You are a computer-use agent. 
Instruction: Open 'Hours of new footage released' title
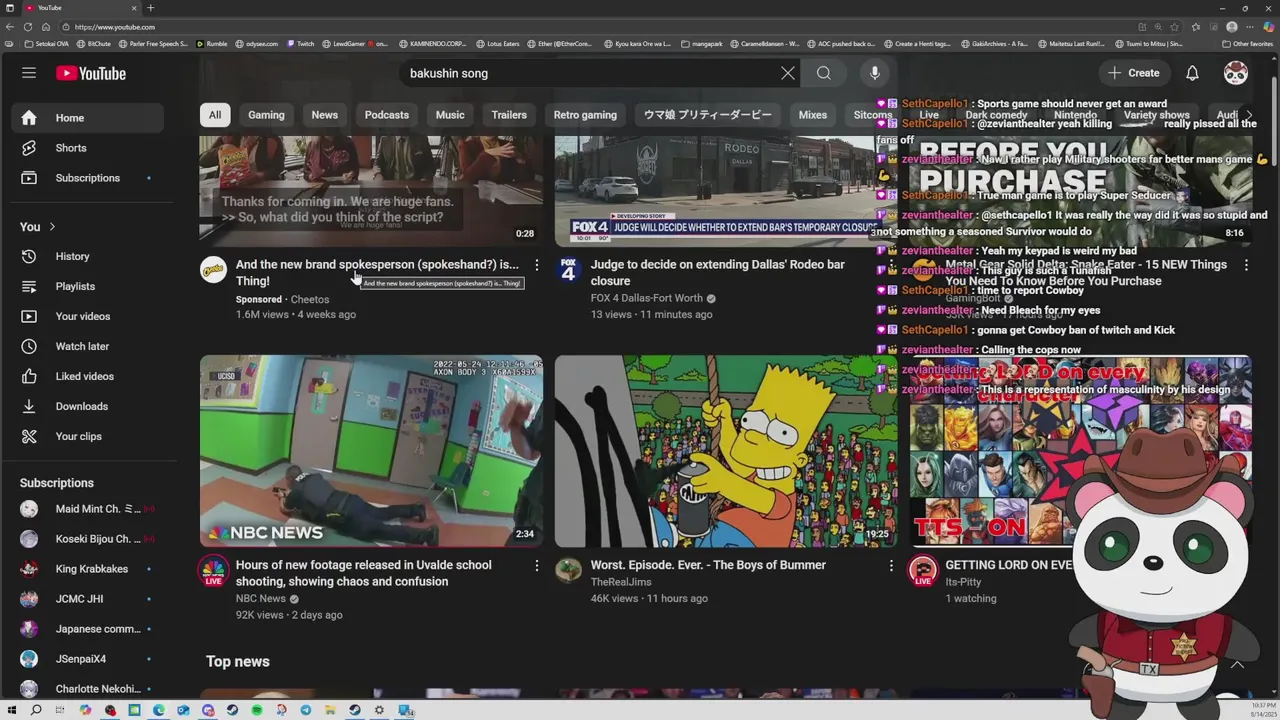pos(364,573)
